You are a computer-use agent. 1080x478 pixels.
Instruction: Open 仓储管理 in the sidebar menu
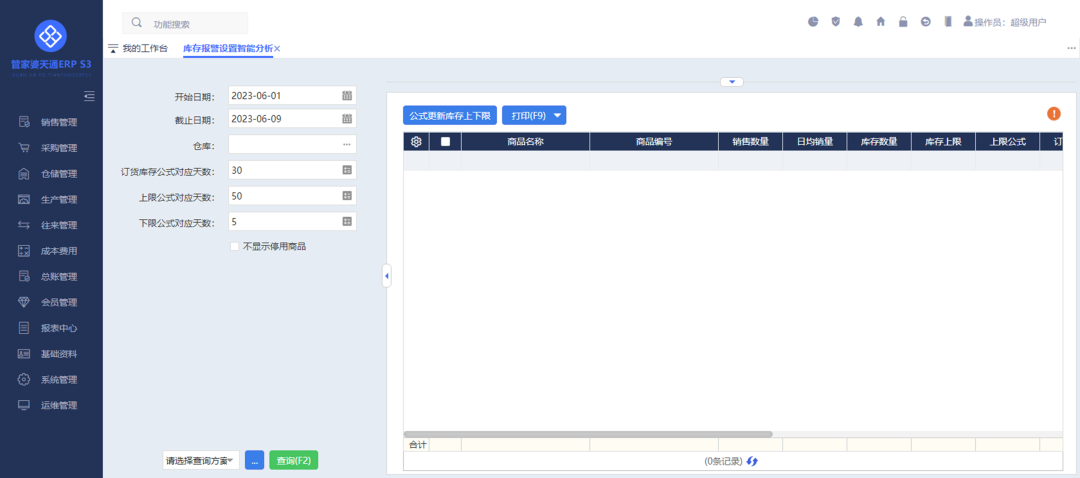point(59,174)
